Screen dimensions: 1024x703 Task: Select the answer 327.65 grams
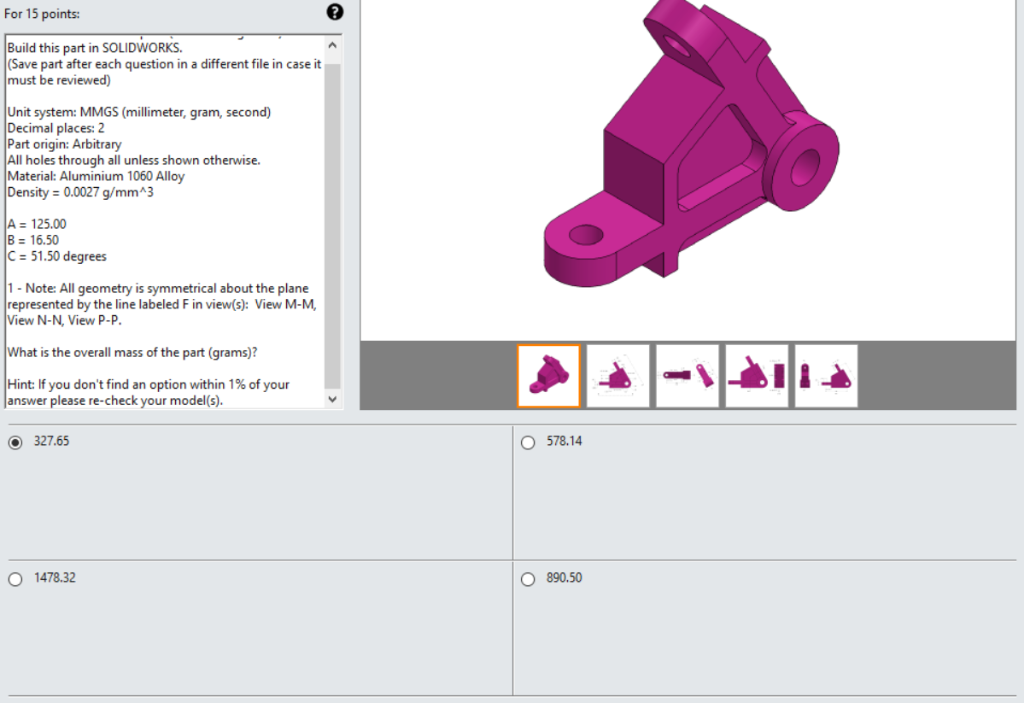15,441
